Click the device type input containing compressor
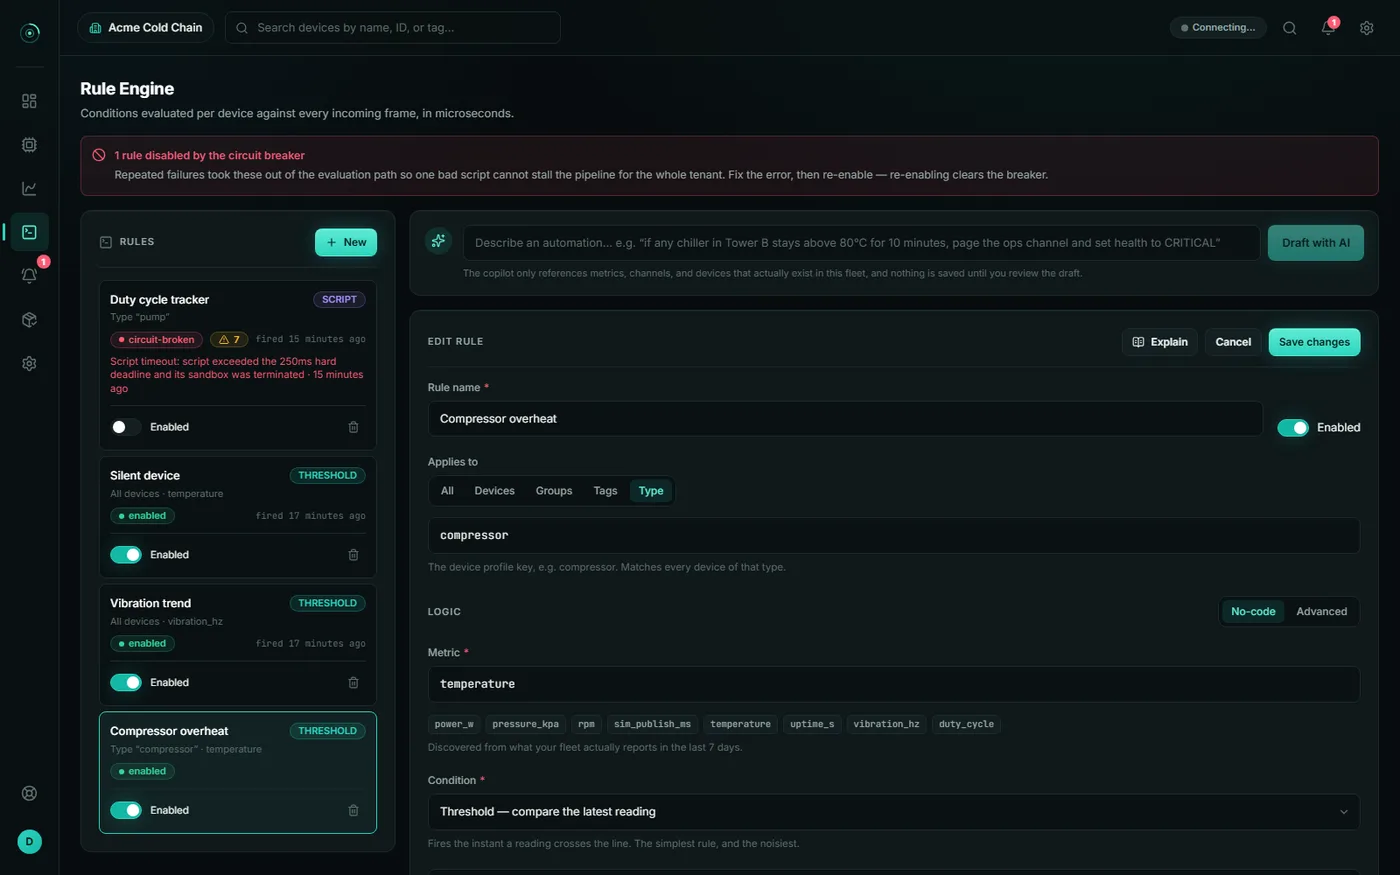The height and width of the screenshot is (875, 1400). coord(894,536)
